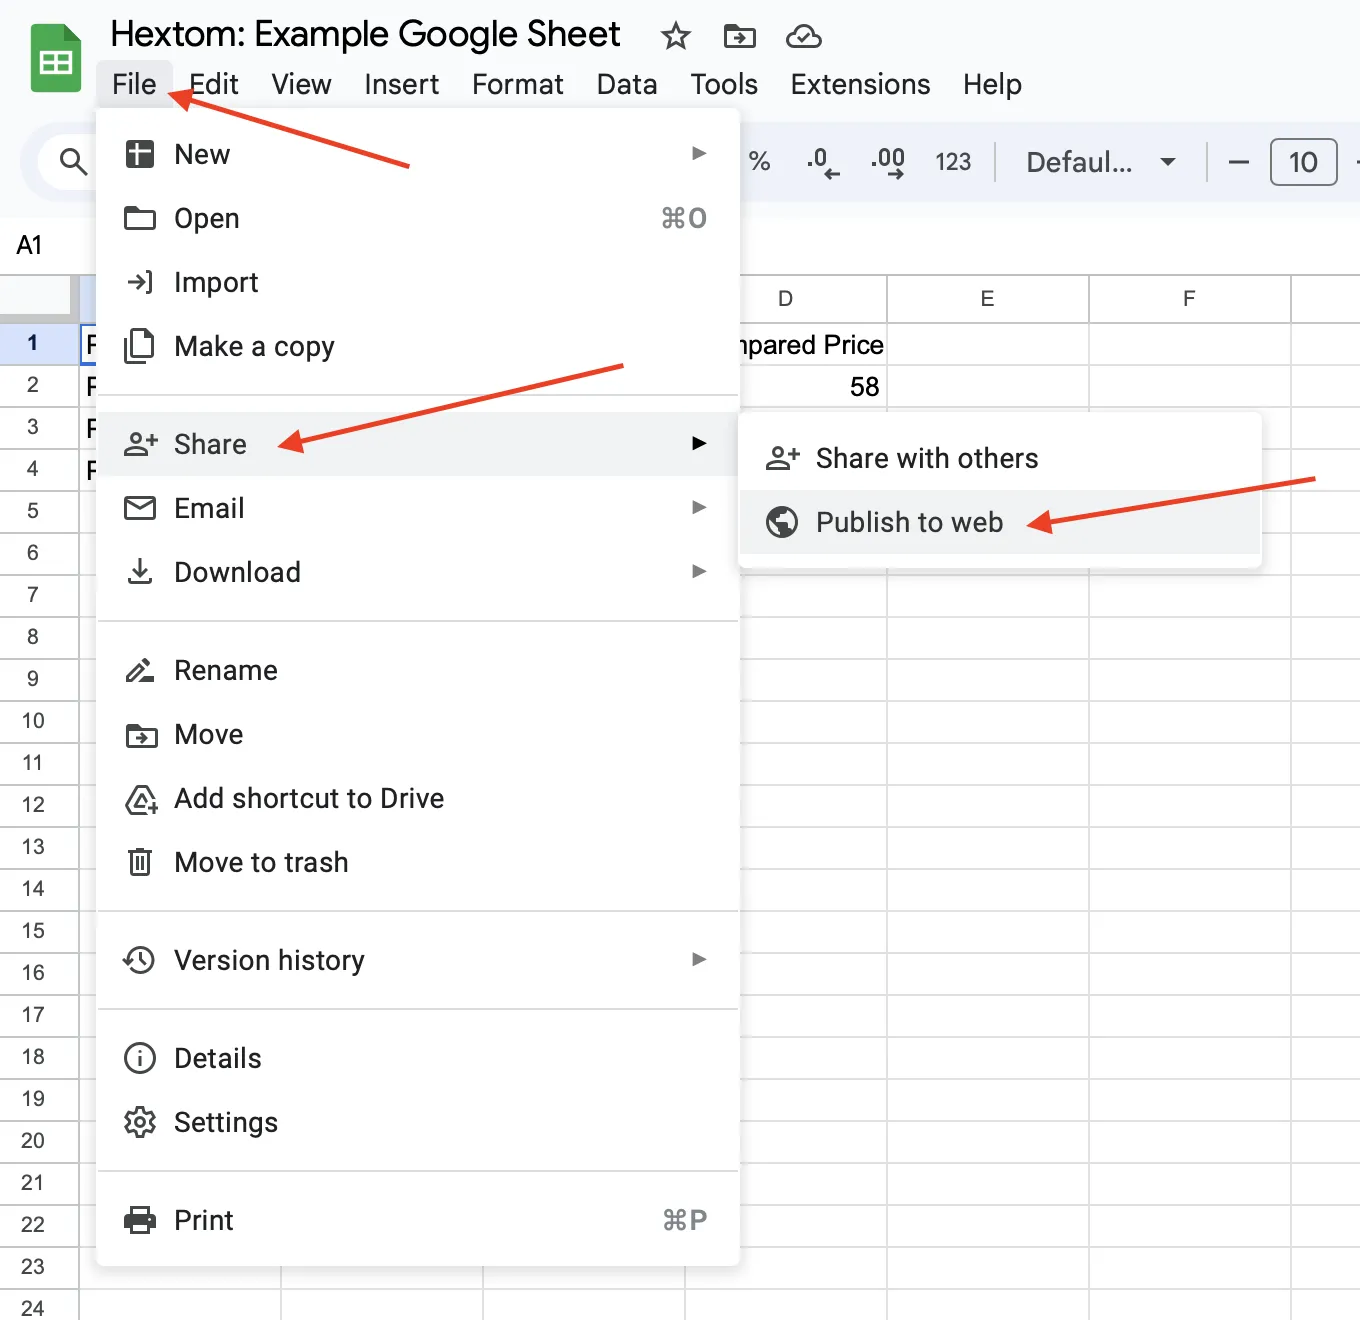Check the cloud document status icon

pyautogui.click(x=804, y=37)
